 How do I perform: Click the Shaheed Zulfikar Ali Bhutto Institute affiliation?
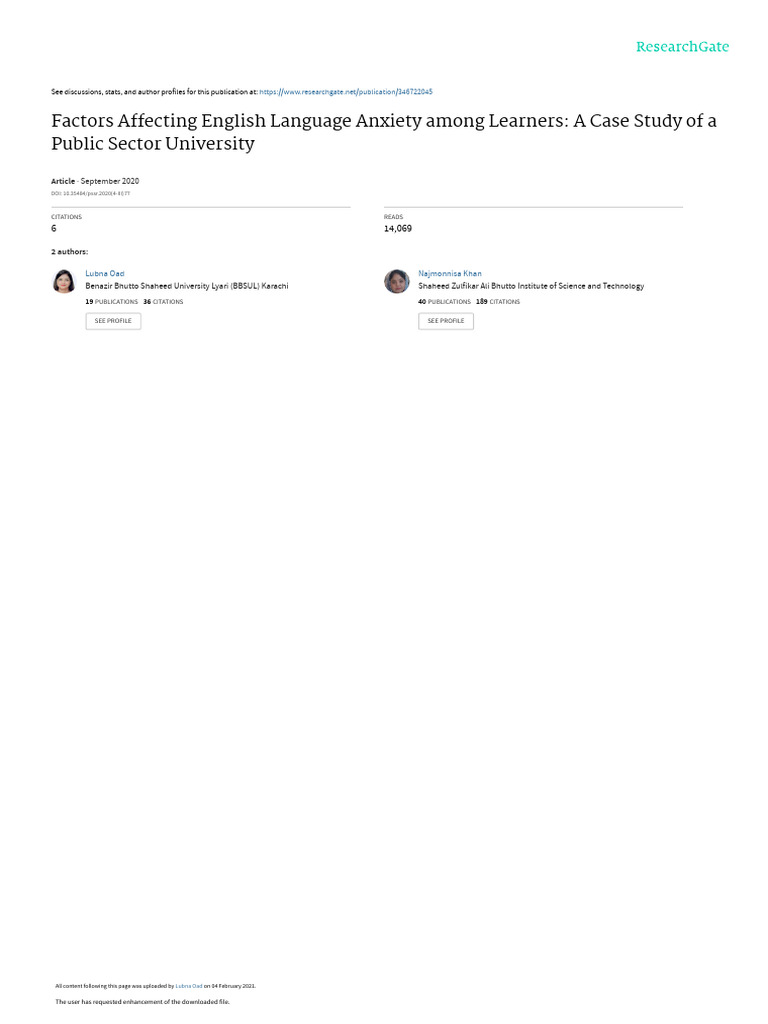pyautogui.click(x=531, y=286)
